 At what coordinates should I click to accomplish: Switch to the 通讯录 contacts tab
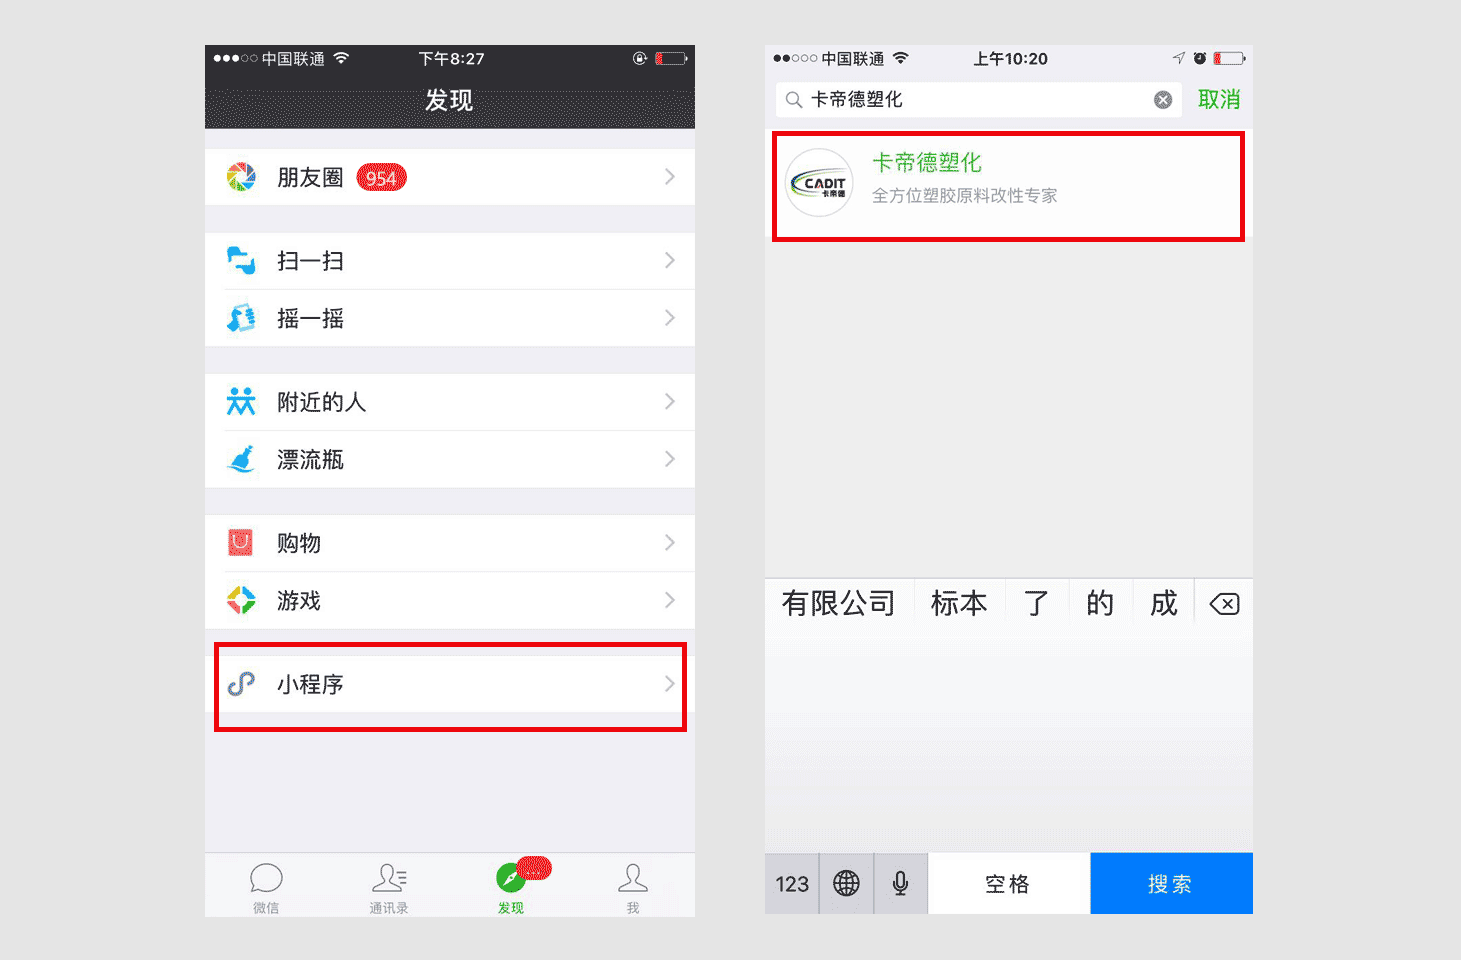tap(389, 887)
